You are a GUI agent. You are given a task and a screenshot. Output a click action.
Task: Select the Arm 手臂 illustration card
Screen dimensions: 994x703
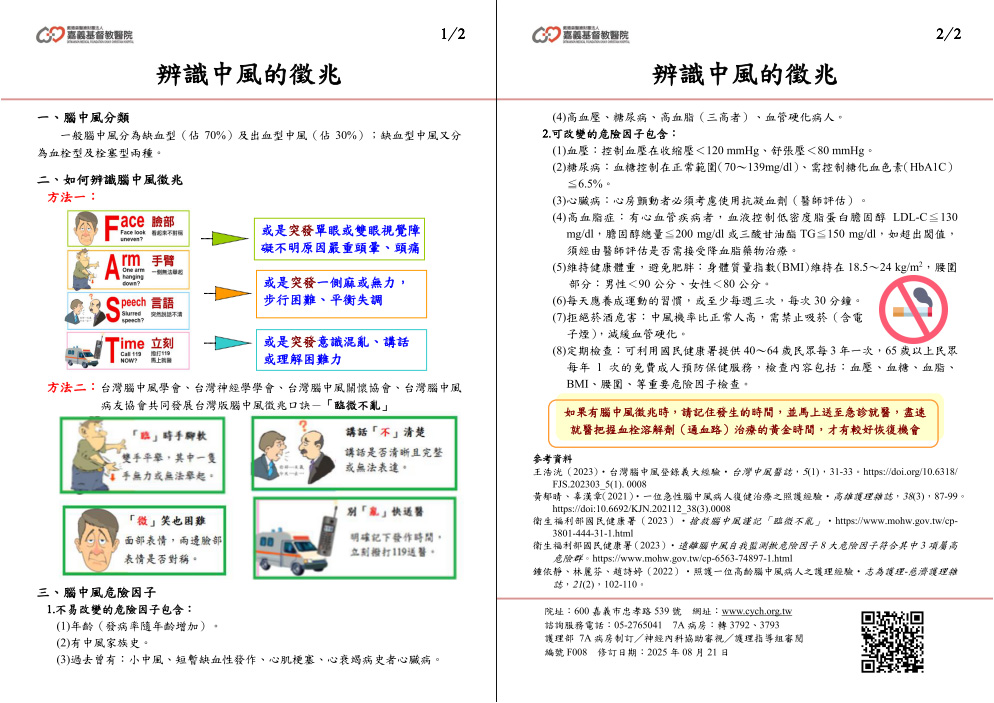129,269
